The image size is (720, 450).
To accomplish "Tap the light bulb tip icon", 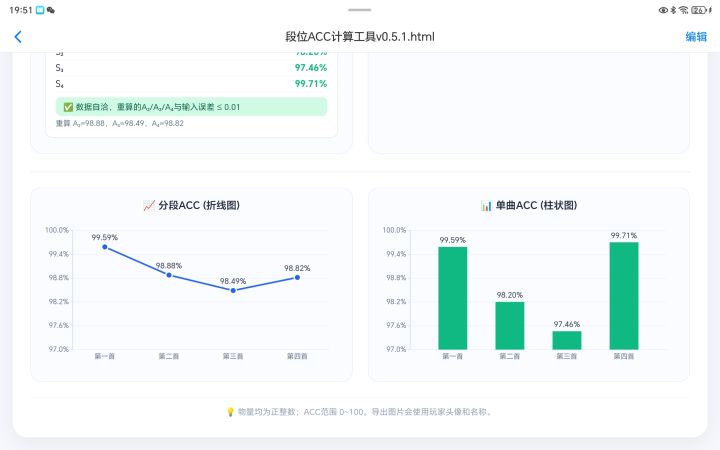I will pos(231,412).
